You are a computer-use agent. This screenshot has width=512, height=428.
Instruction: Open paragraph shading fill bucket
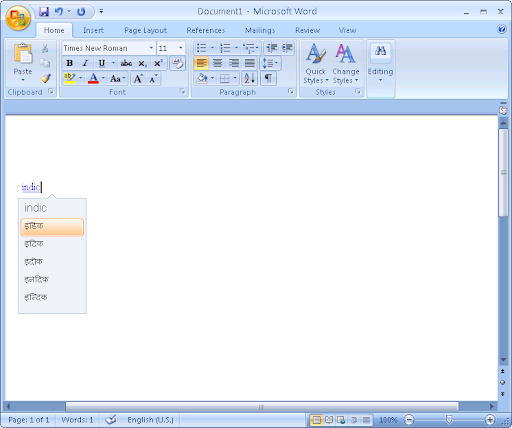pos(202,79)
